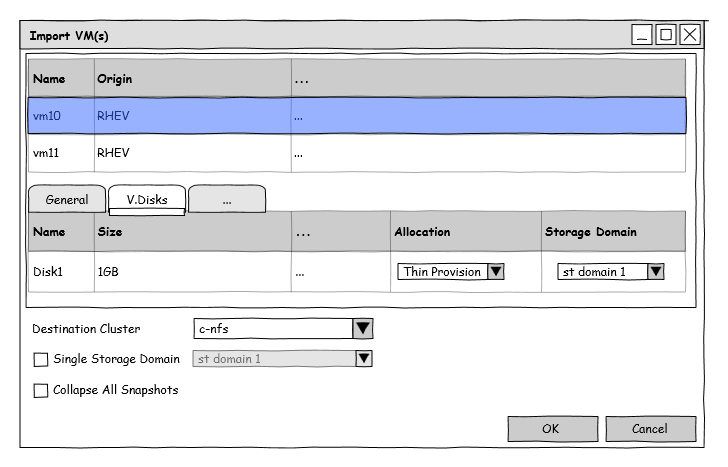Open the Destination Cluster c-nfs dropdown
The image size is (728, 467).
click(x=363, y=329)
